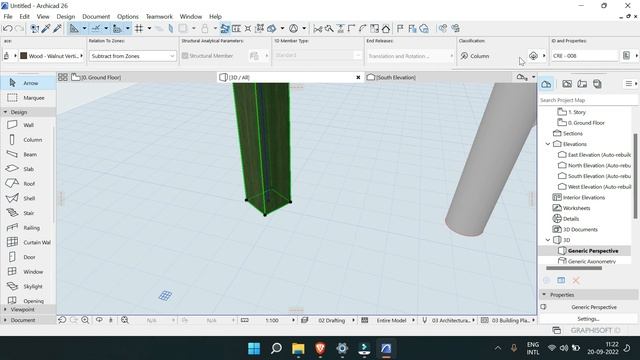The image size is (640, 360).
Task: Collapse the 3D tree node
Action: 548,240
